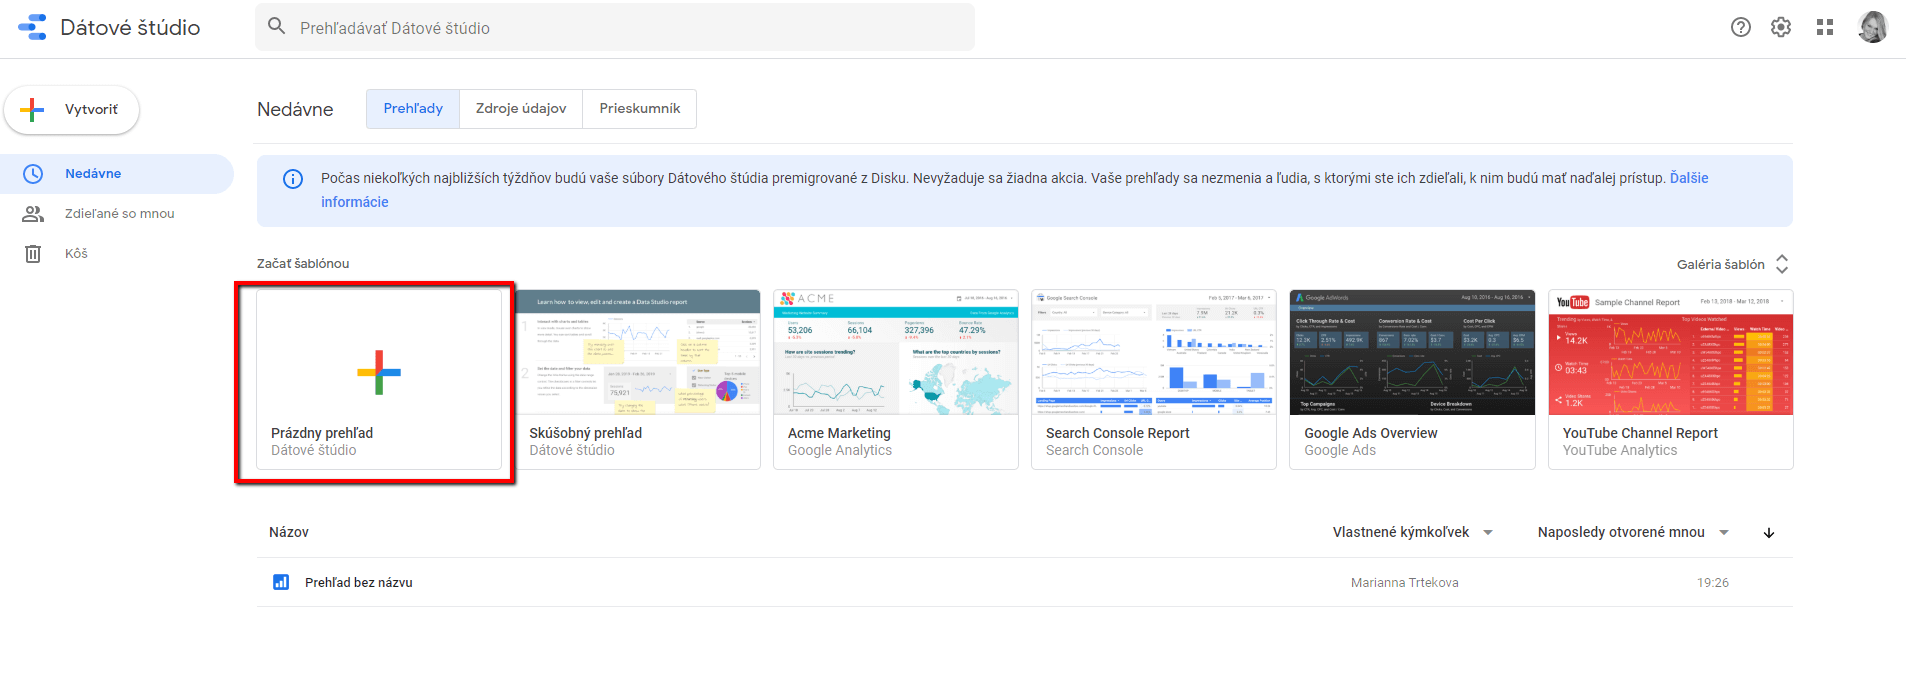Viewport: 1906px width, 698px height.
Task: Open the Google apps grid icon
Action: coord(1825,27)
